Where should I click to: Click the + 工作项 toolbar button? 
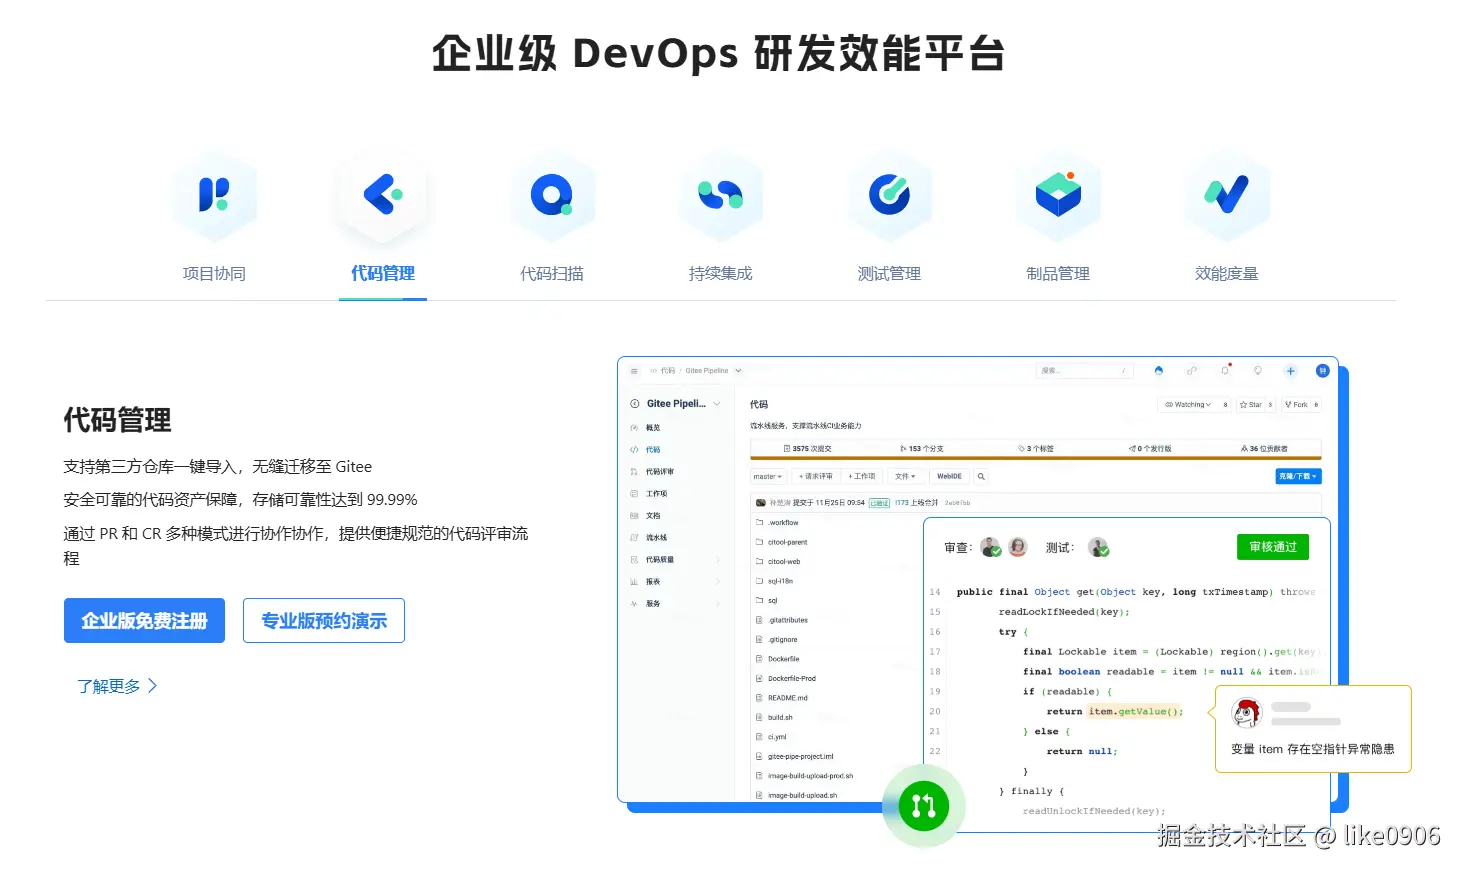(862, 477)
